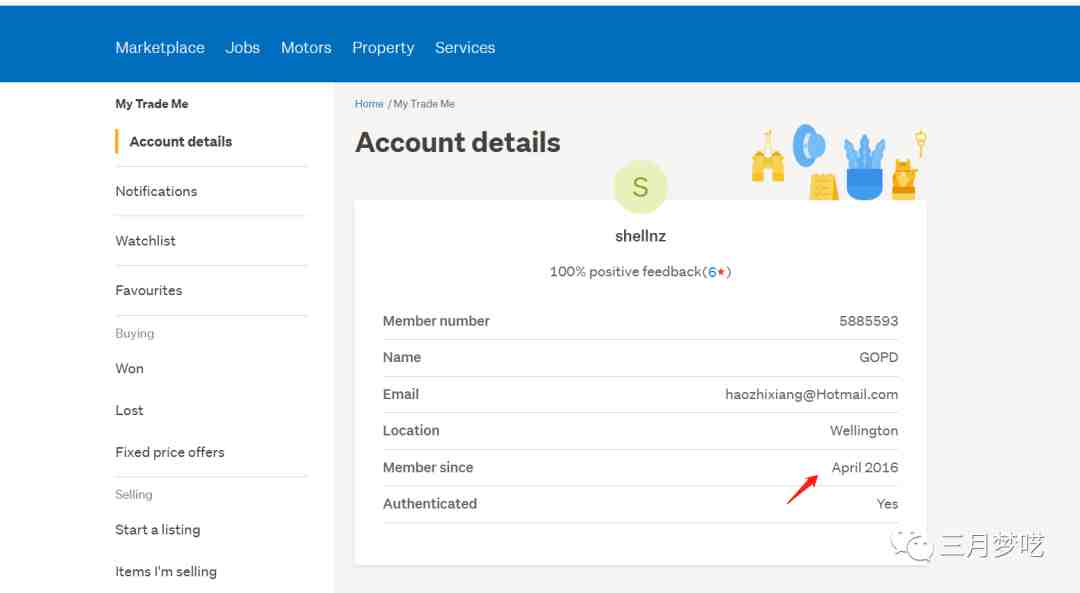
Task: Open Services from the top navigation
Action: [x=465, y=48]
